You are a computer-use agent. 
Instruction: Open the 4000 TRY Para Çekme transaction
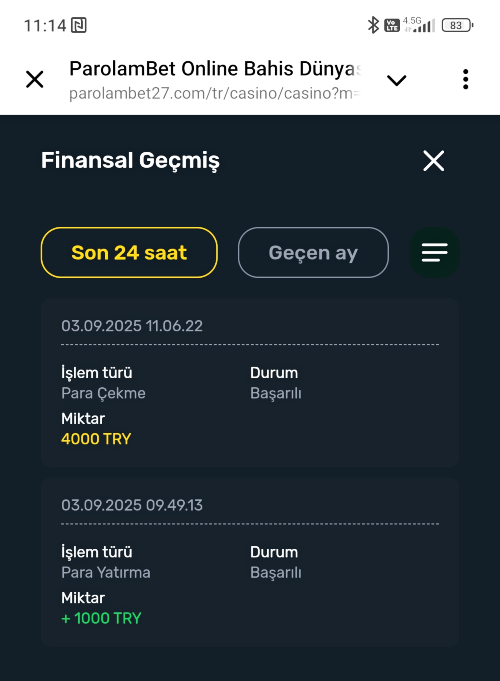click(250, 383)
